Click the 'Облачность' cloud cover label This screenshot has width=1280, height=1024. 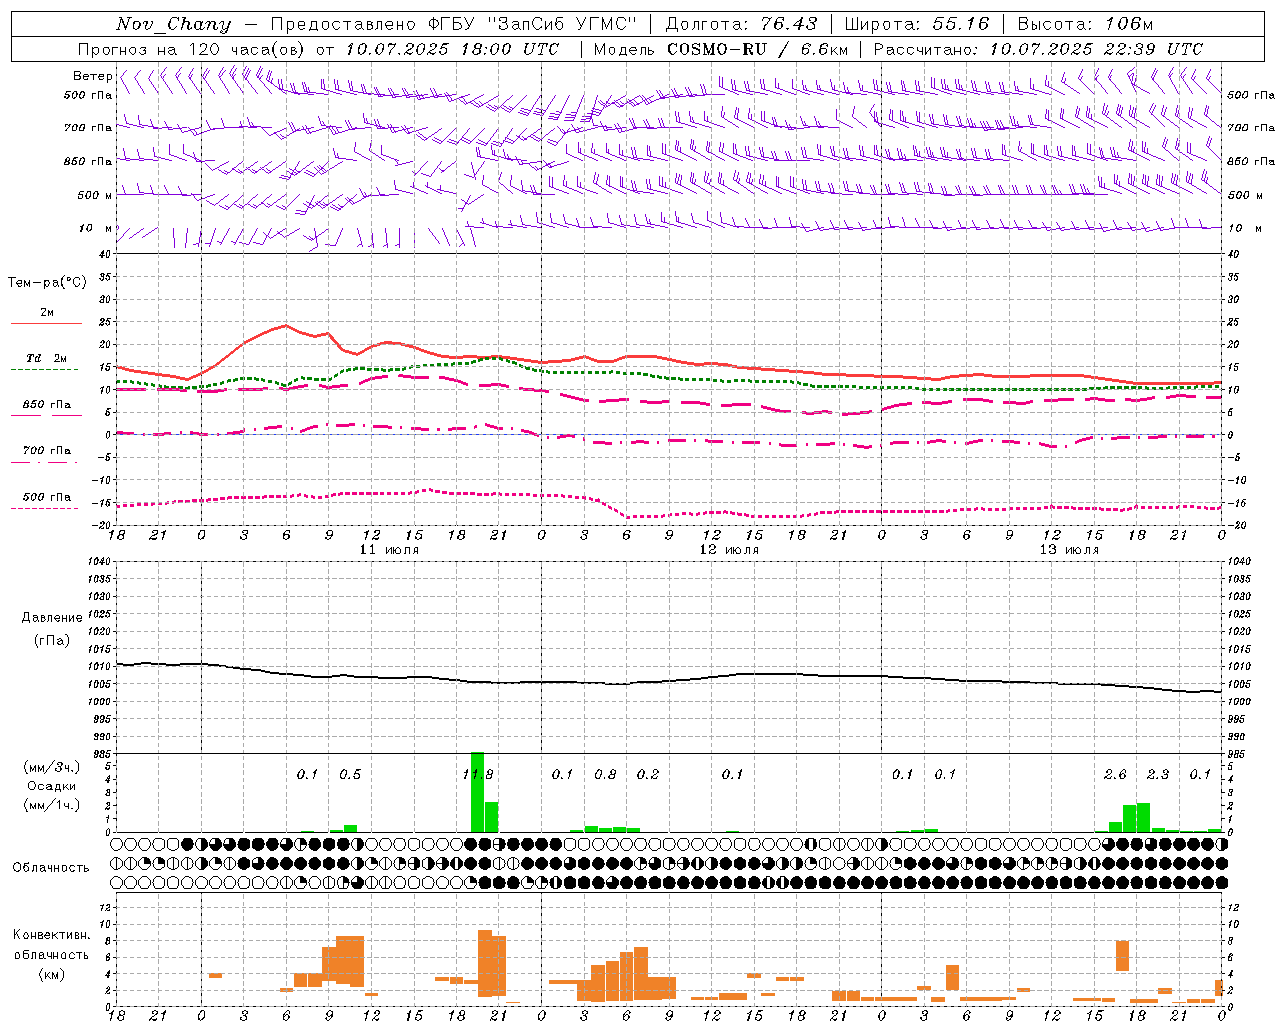(51, 868)
